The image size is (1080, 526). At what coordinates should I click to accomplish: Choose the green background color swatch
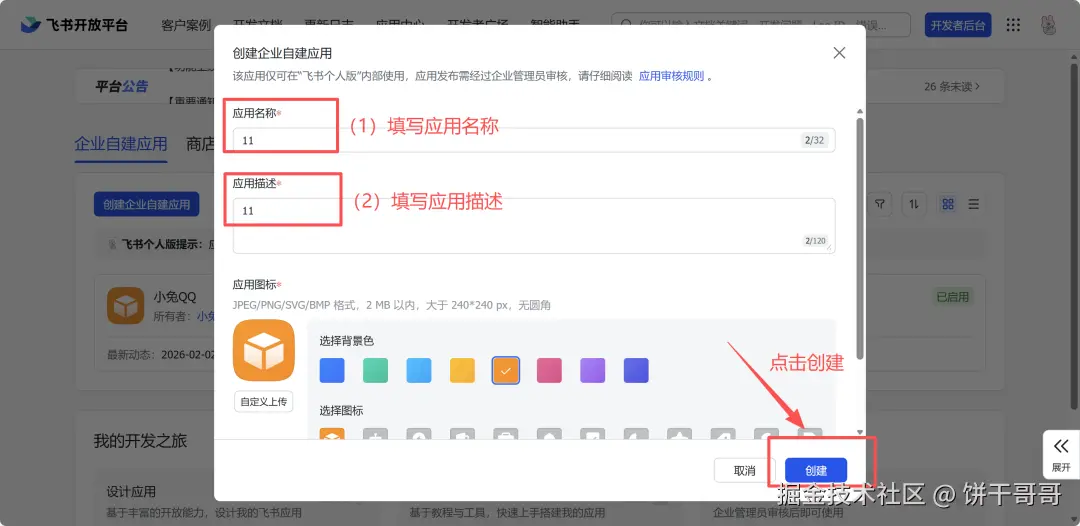(375, 370)
